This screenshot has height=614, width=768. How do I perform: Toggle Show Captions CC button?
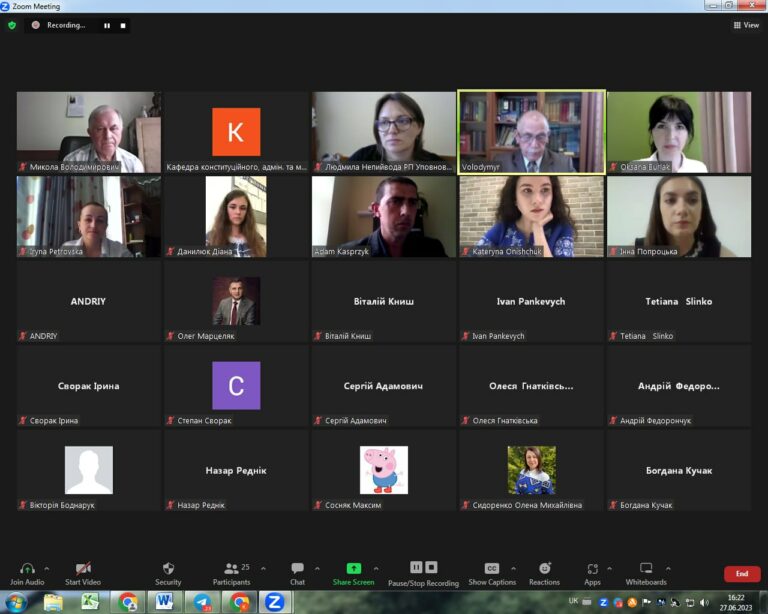pyautogui.click(x=492, y=573)
